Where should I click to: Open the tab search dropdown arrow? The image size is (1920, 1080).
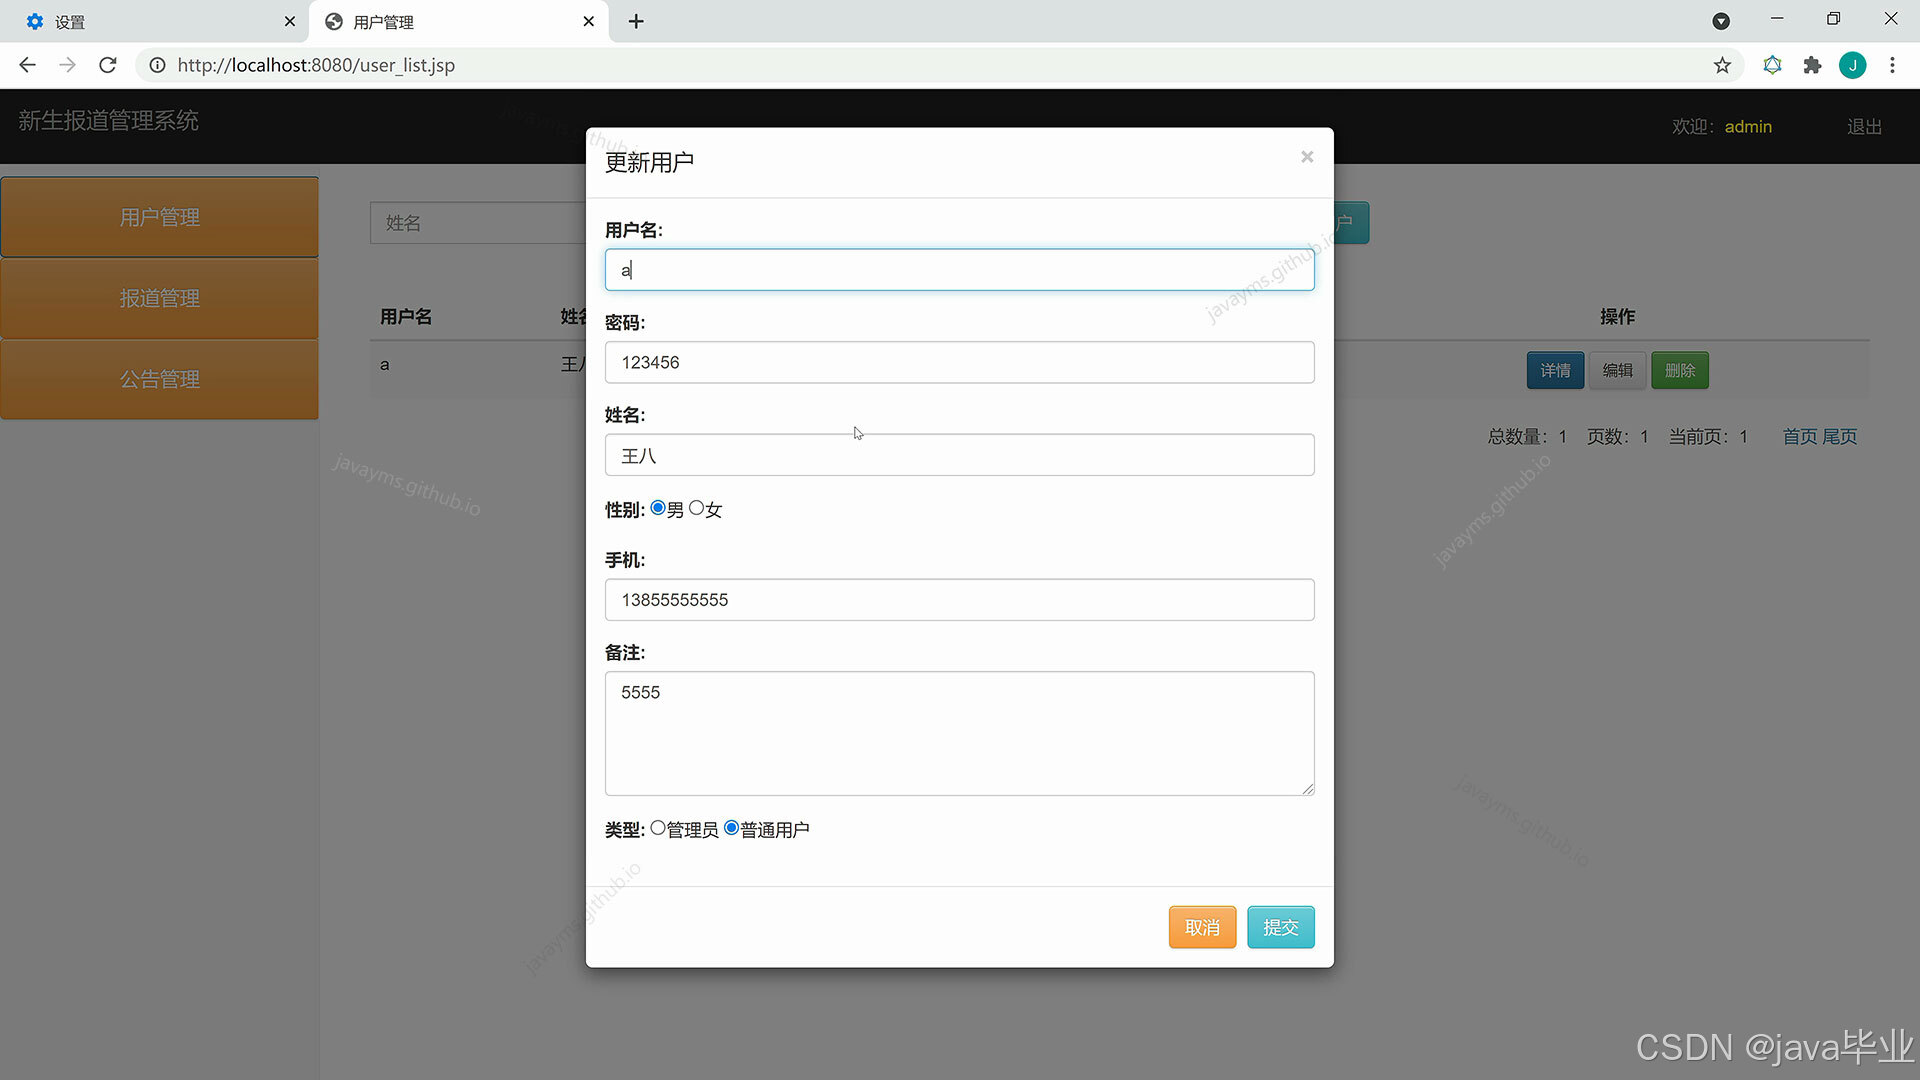(1721, 21)
